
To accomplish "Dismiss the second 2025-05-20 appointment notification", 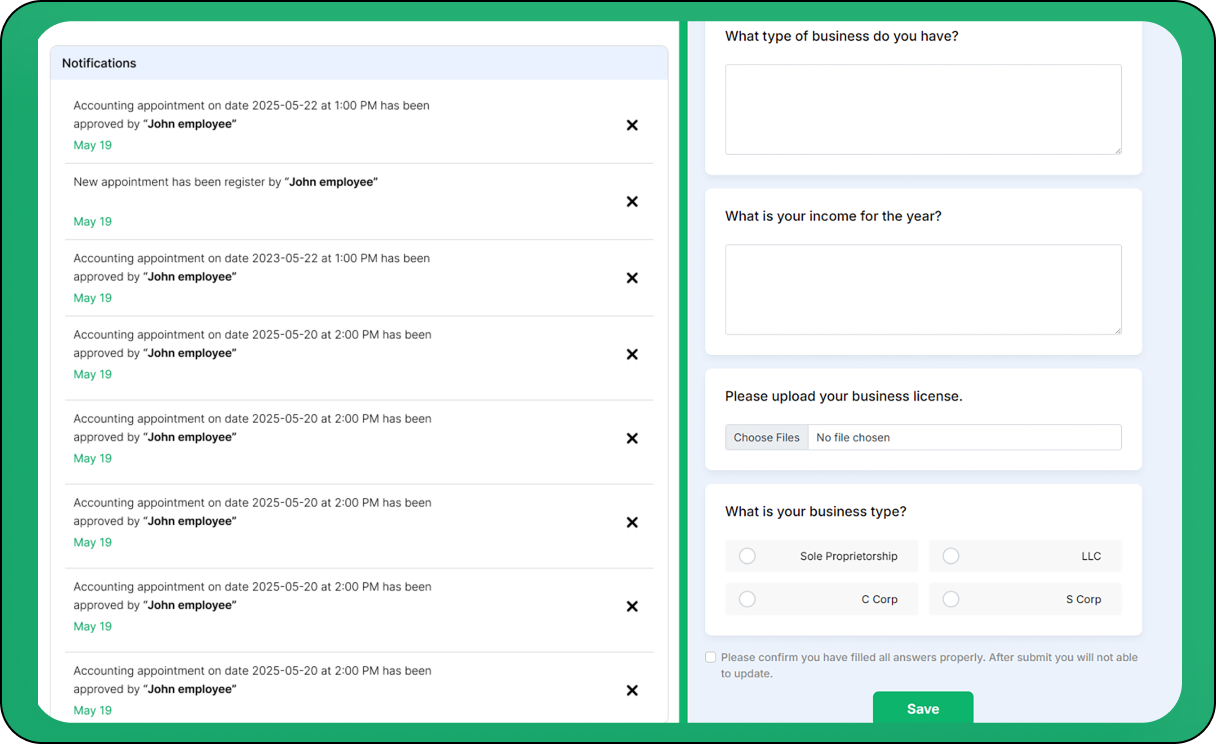I will 632,438.
